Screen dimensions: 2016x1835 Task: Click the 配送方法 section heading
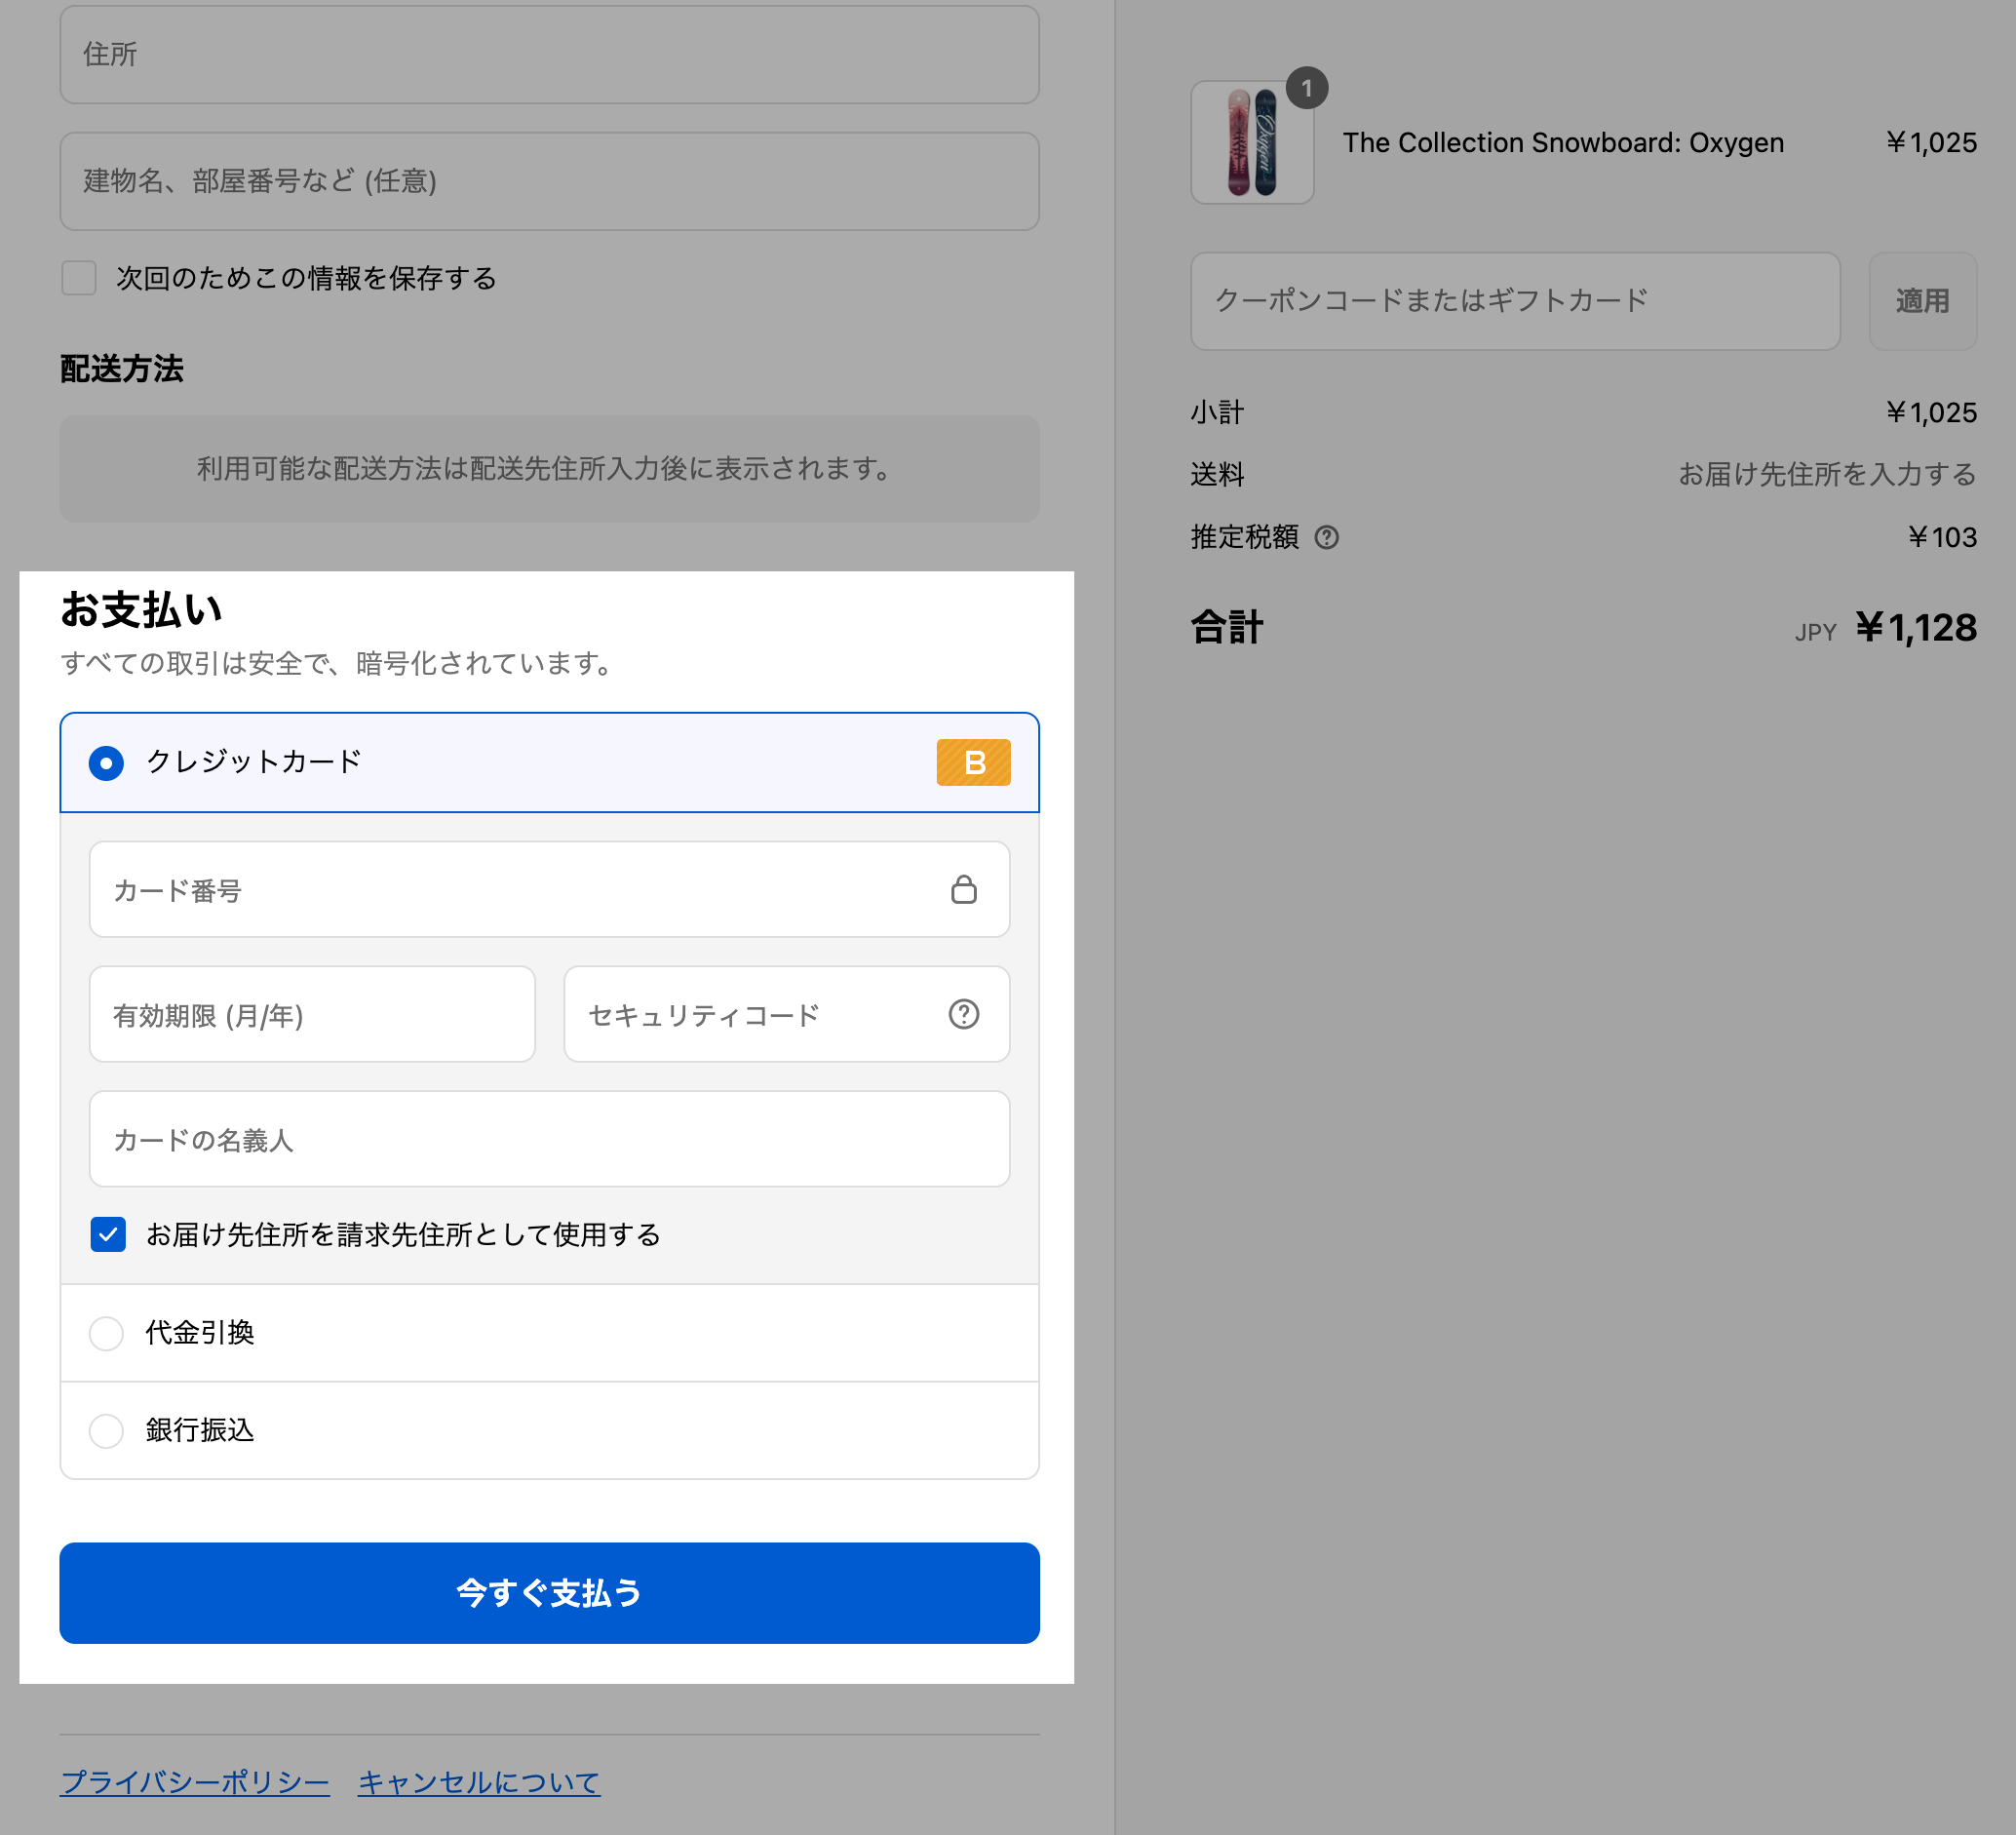coord(122,369)
